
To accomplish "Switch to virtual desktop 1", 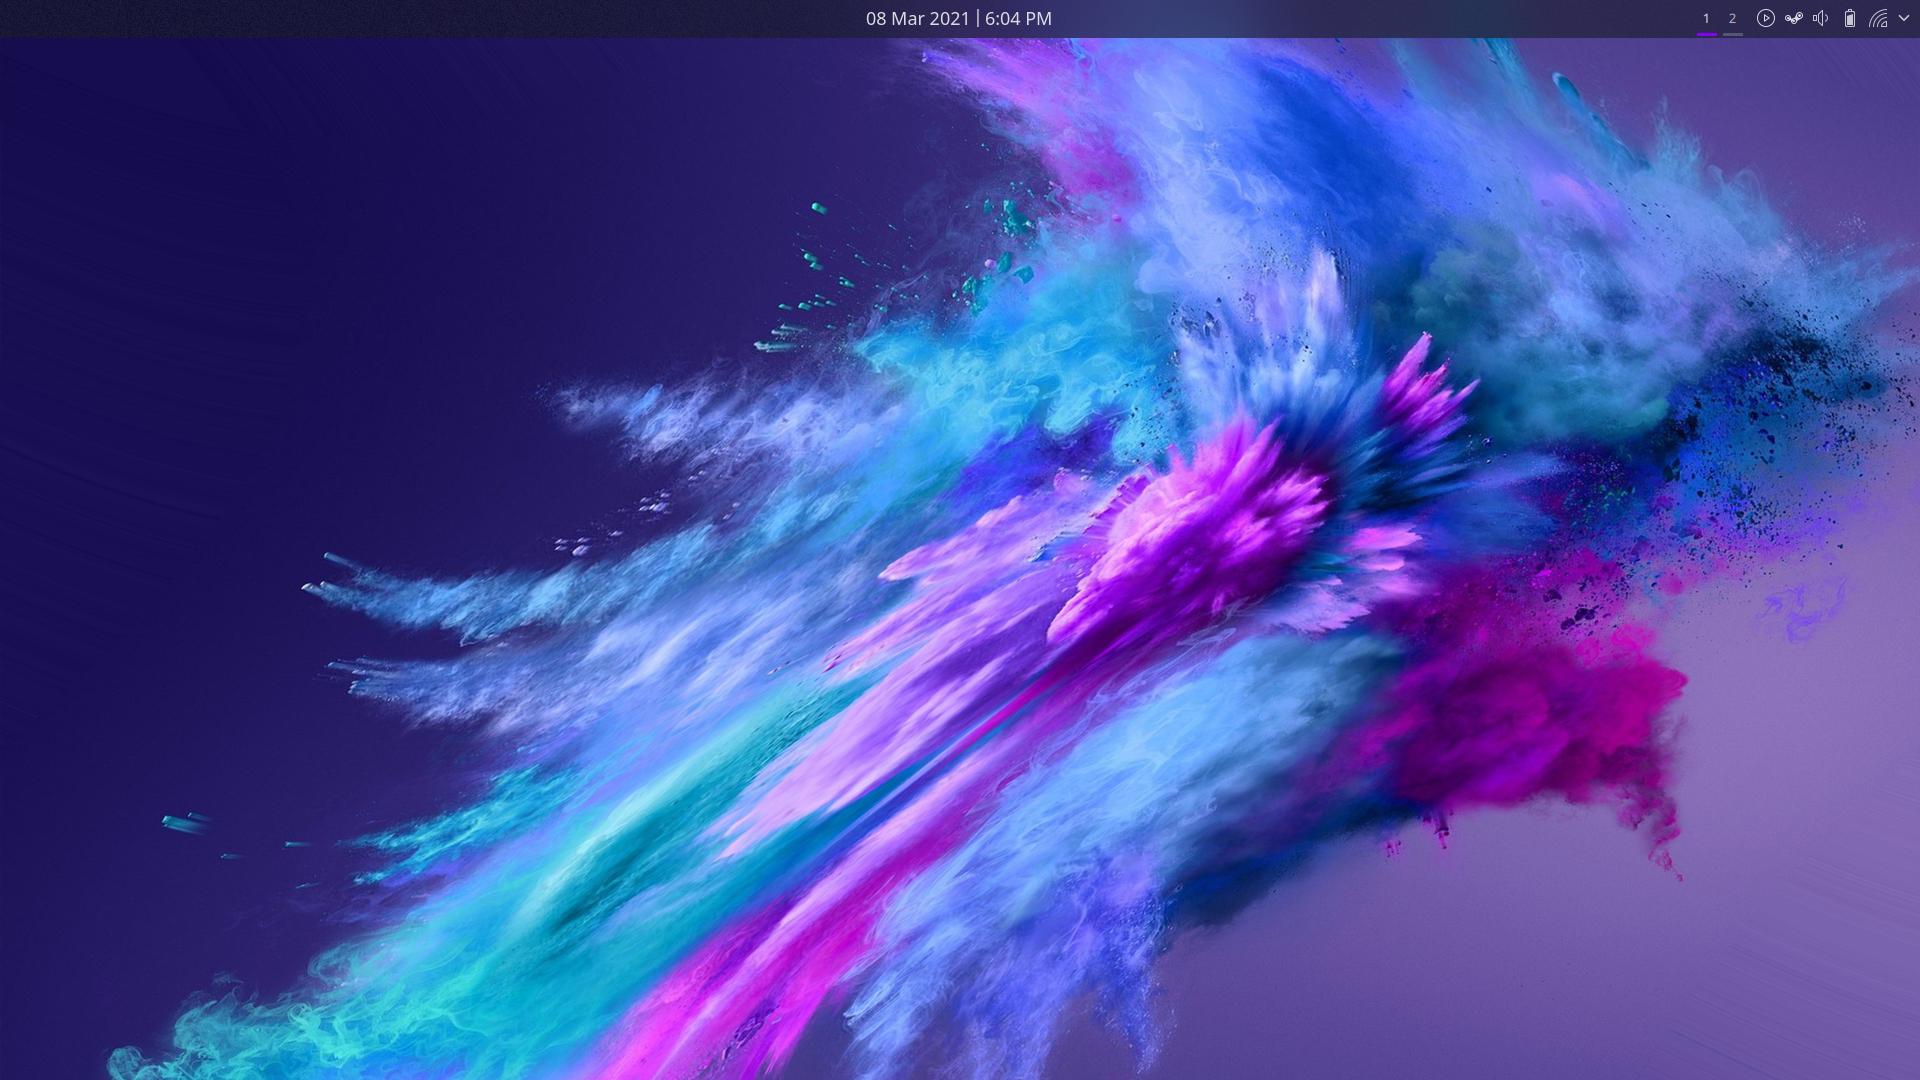I will tap(1706, 18).
